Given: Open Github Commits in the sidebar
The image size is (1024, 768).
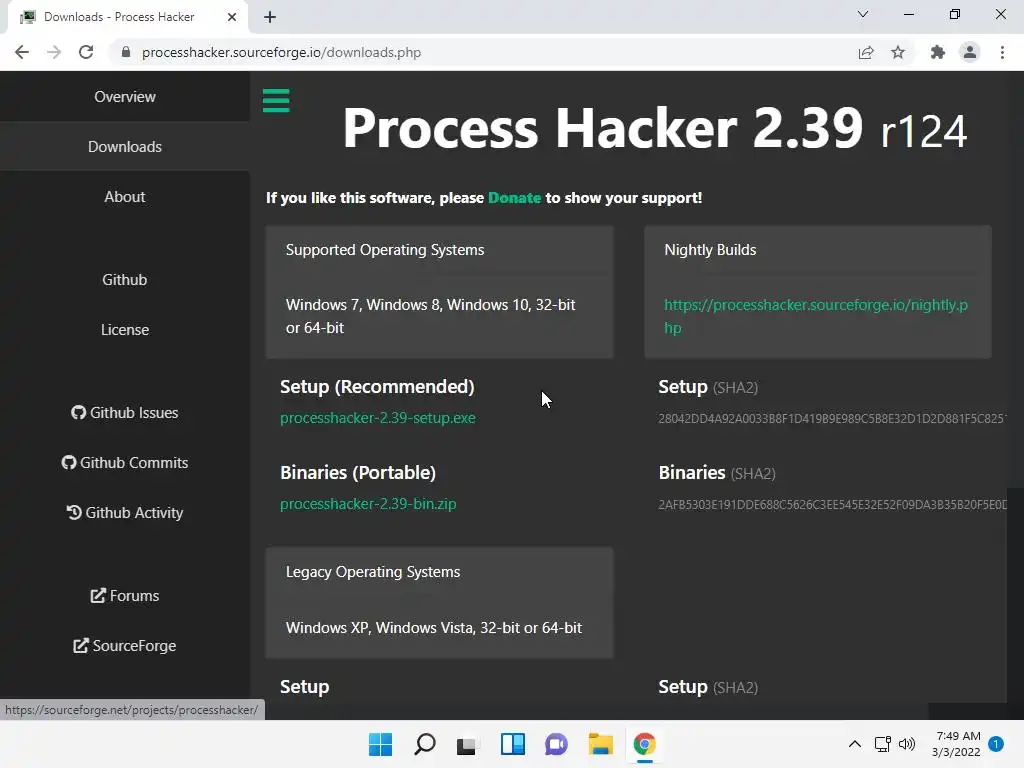Looking at the screenshot, I should click(125, 462).
